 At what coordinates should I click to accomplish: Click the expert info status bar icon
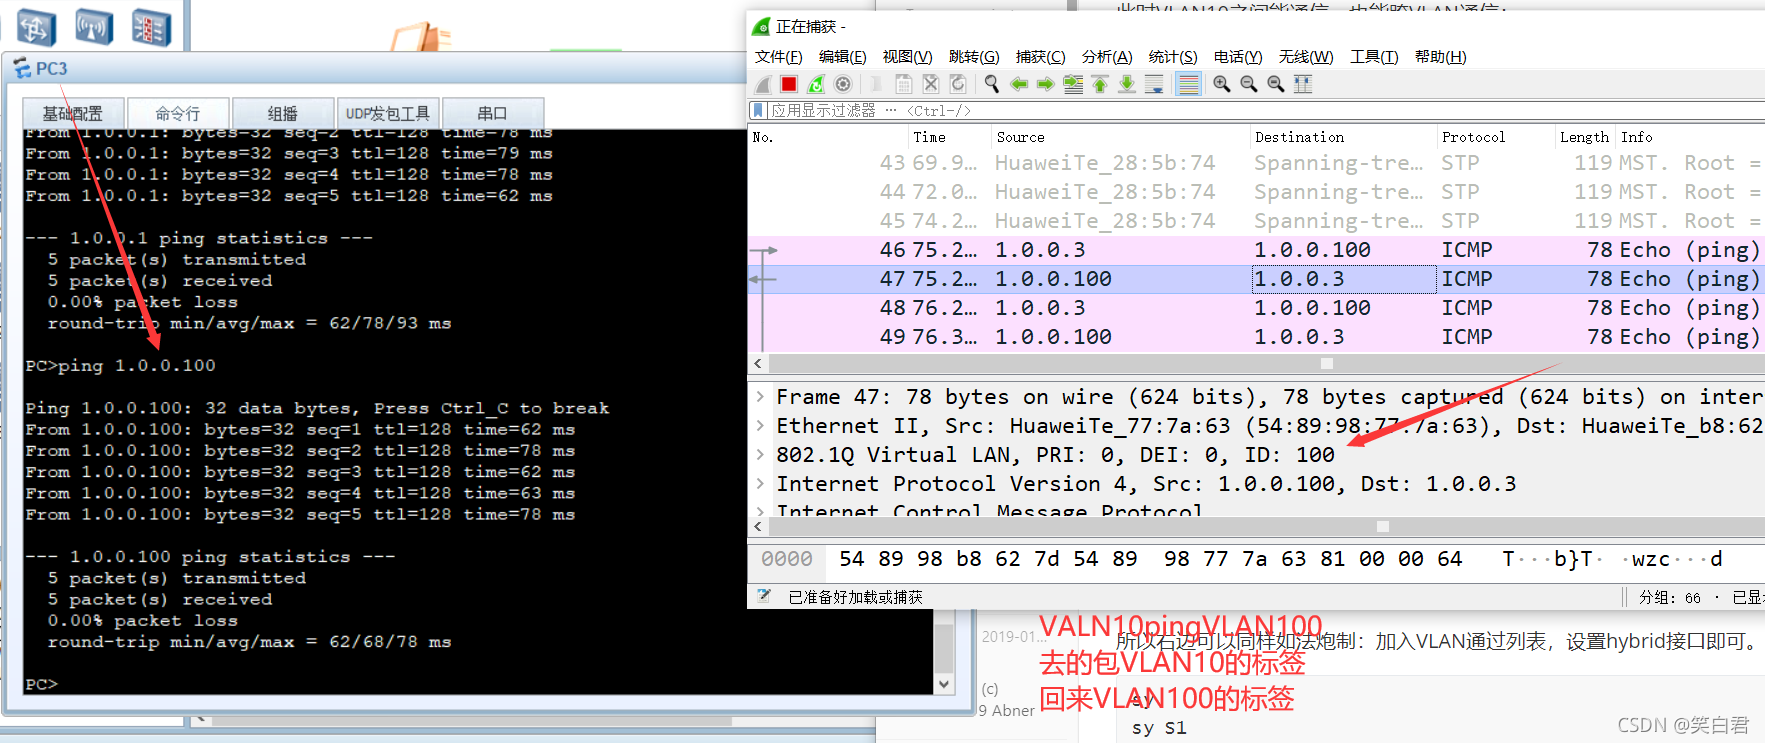[764, 596]
